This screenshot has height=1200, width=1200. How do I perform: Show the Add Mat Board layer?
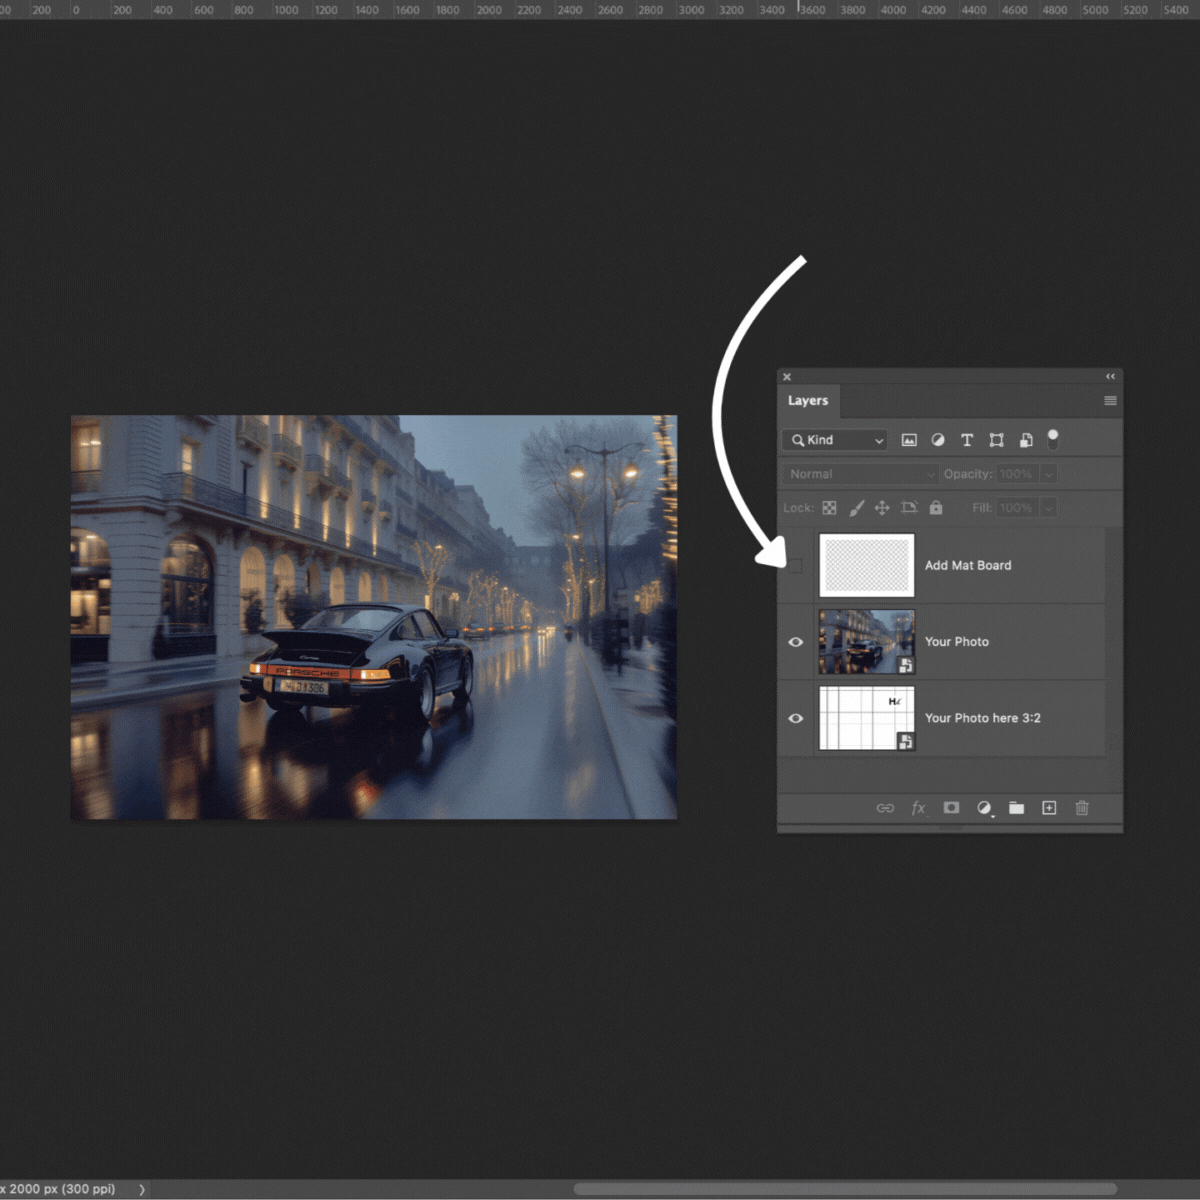[x=796, y=566]
